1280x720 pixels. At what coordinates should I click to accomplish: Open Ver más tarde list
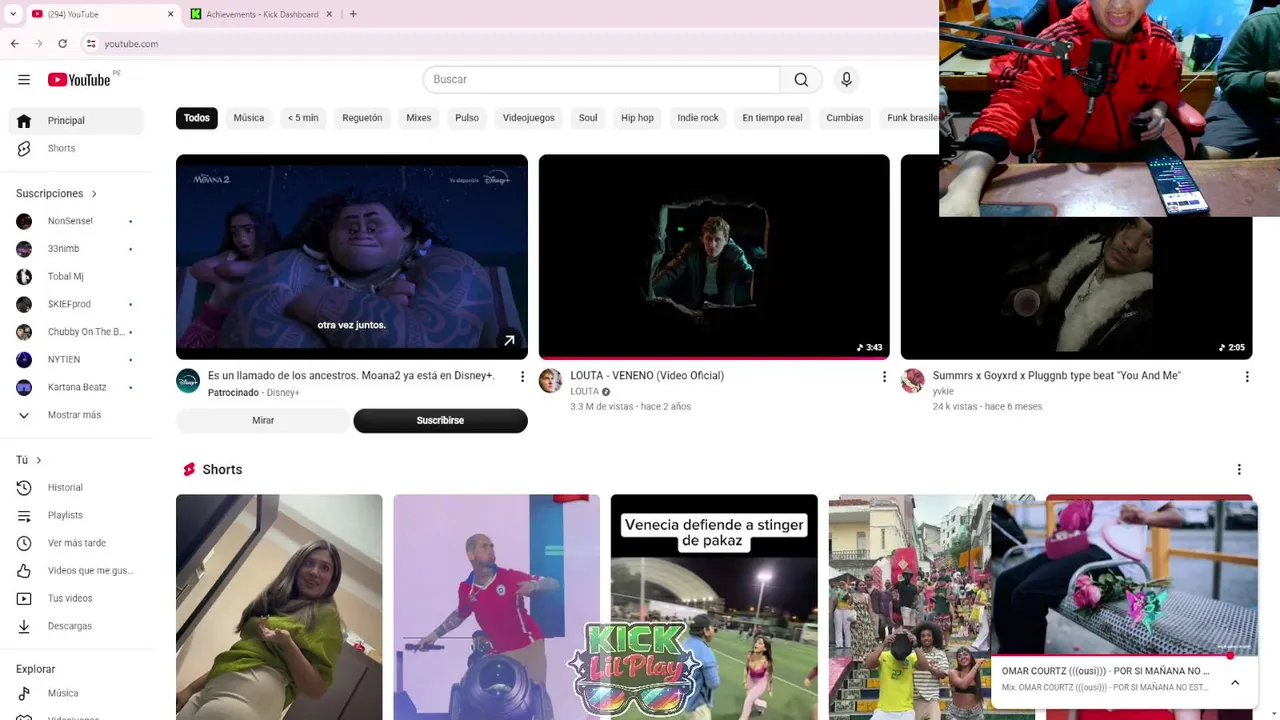point(76,543)
